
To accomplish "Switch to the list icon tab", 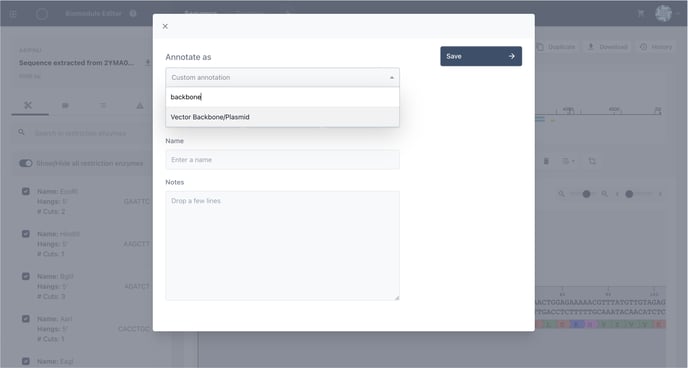I will [x=103, y=105].
